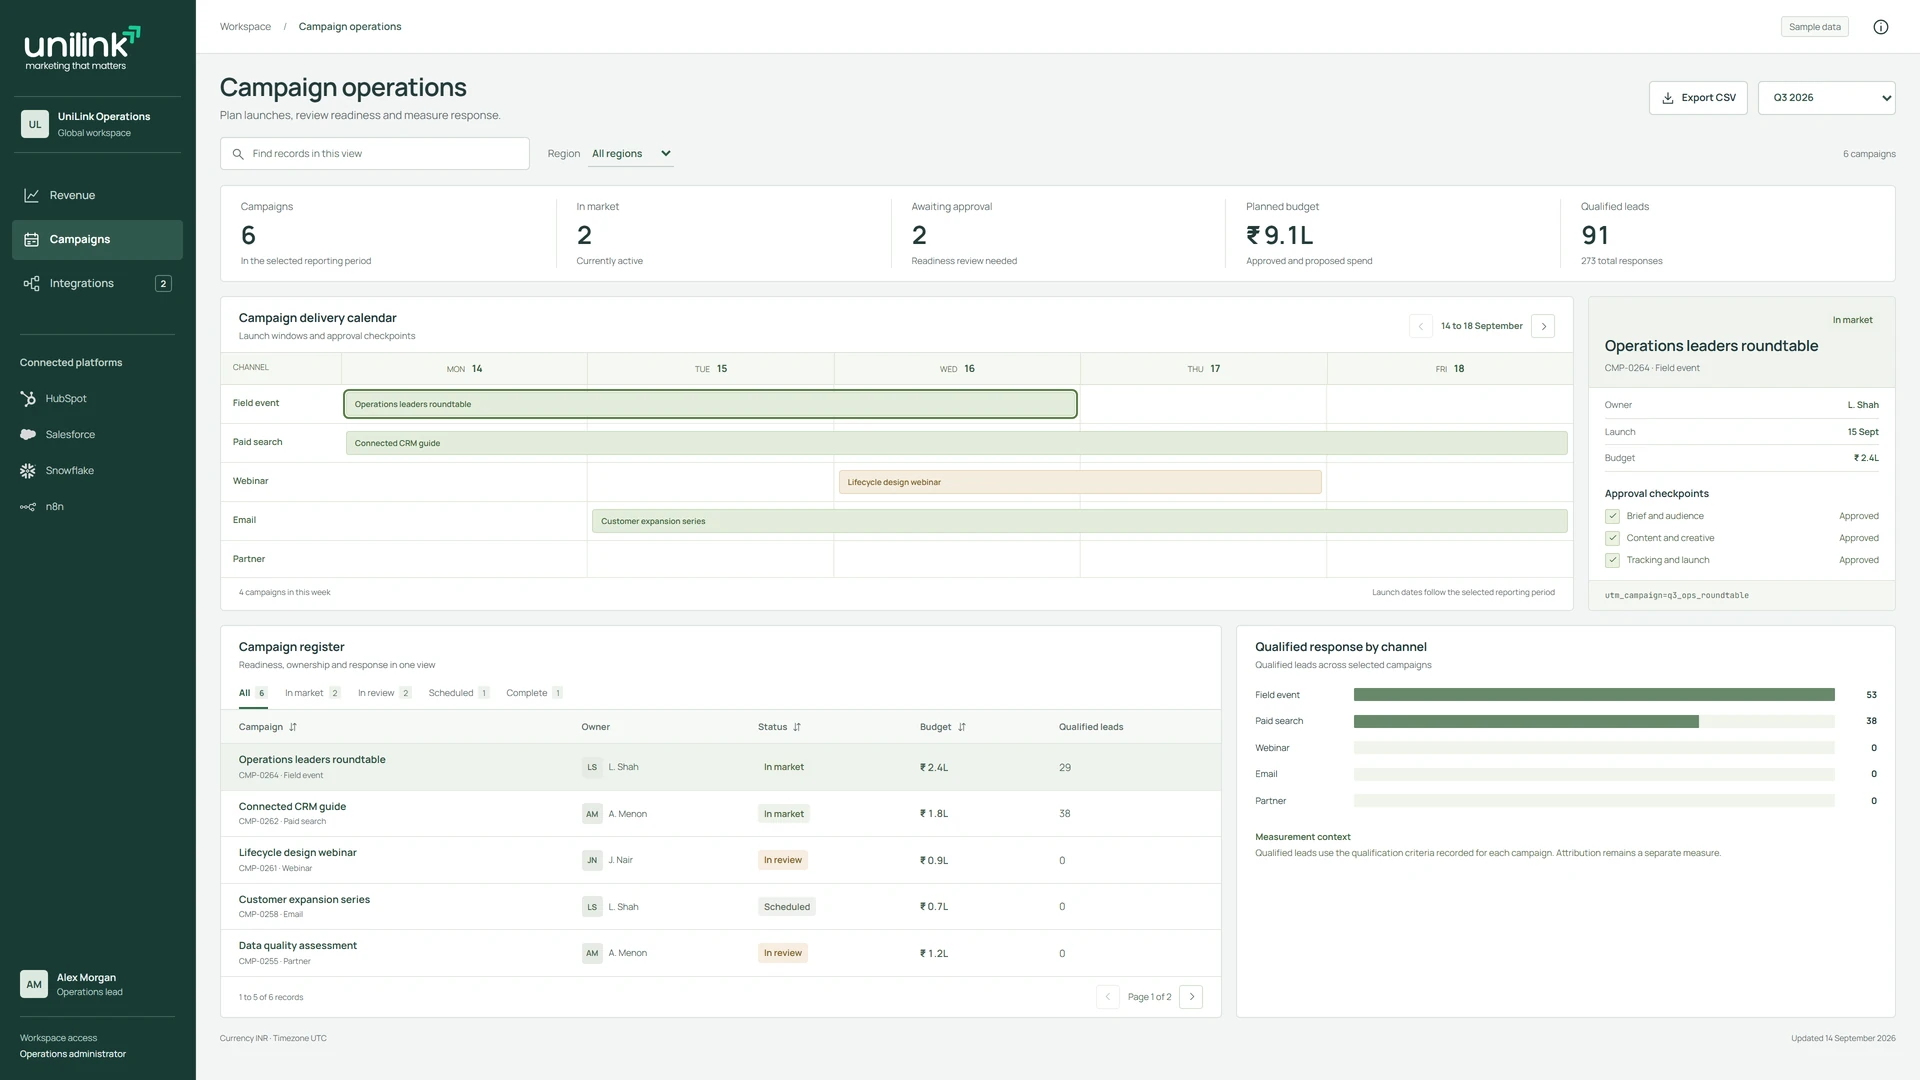Select the Customer expansion series calendar bar

(x=1080, y=521)
